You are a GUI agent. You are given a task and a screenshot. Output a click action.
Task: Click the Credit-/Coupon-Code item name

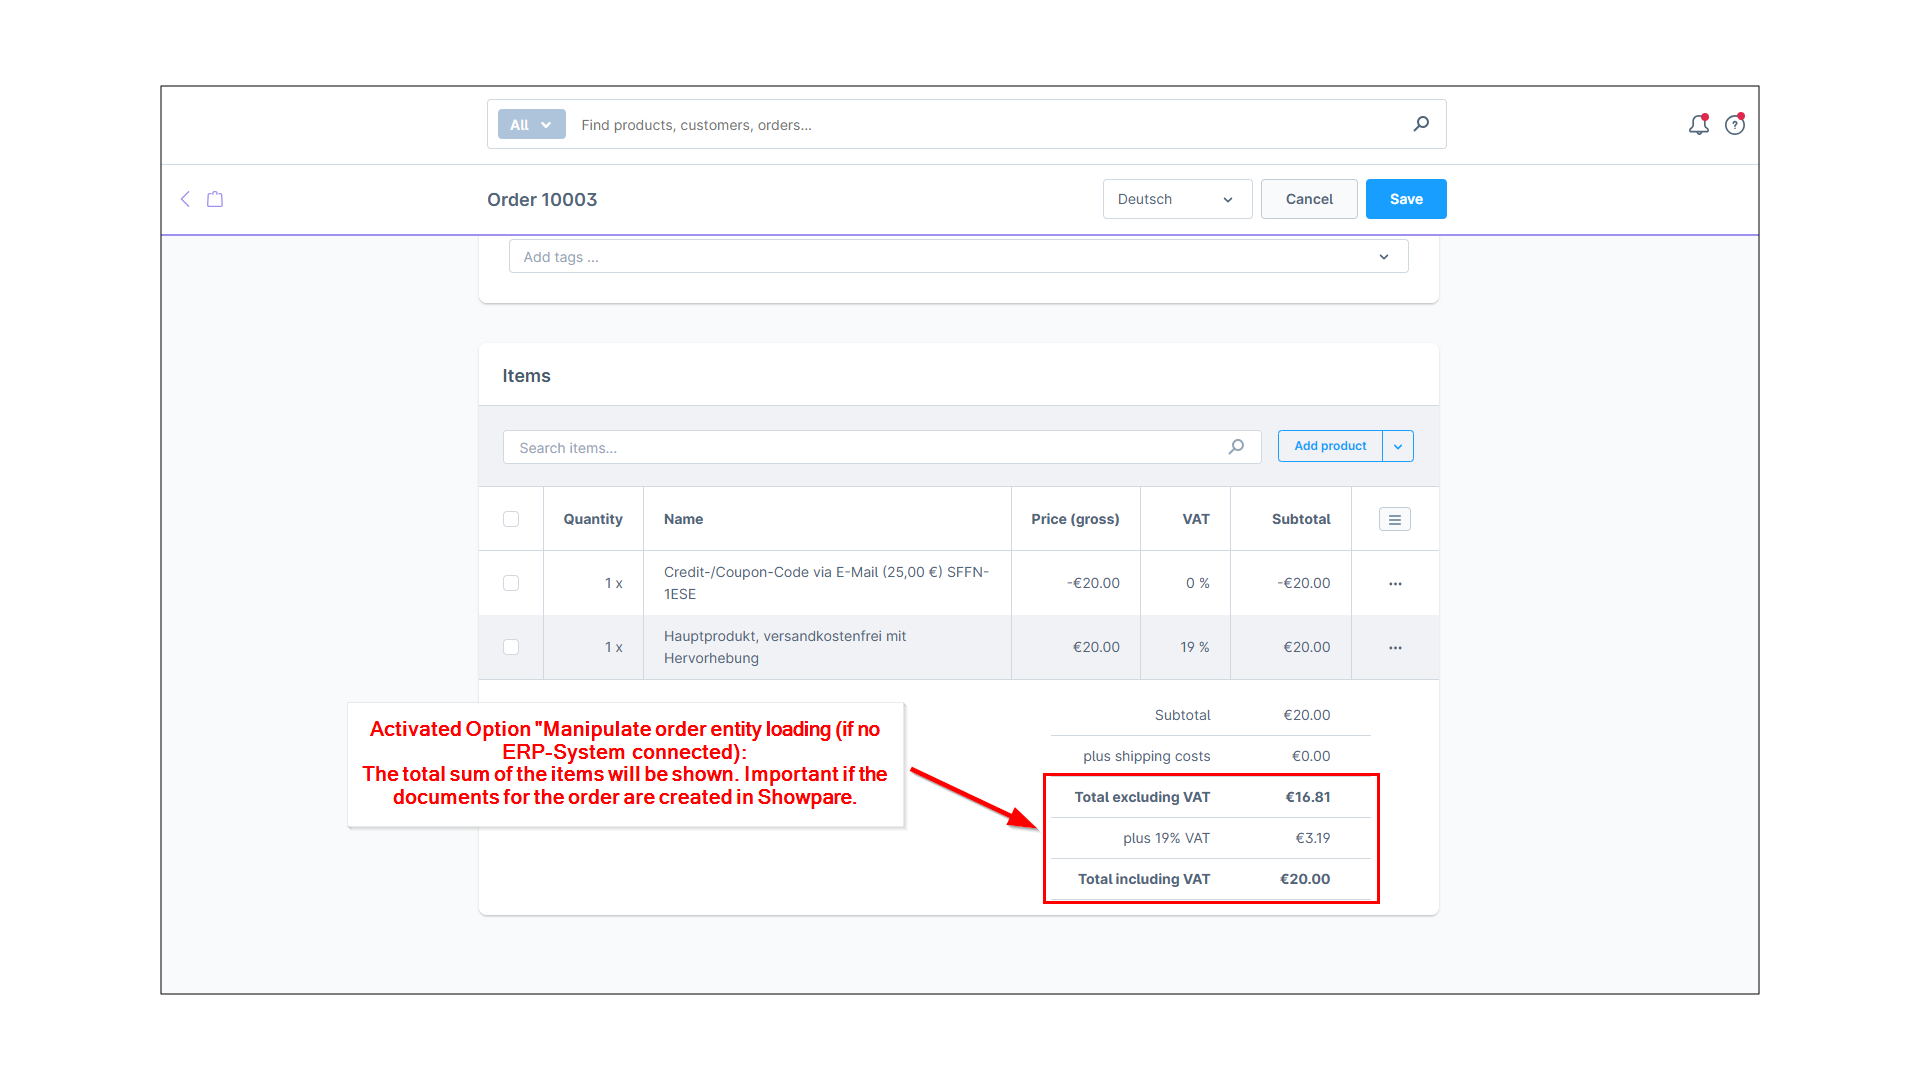[x=826, y=583]
